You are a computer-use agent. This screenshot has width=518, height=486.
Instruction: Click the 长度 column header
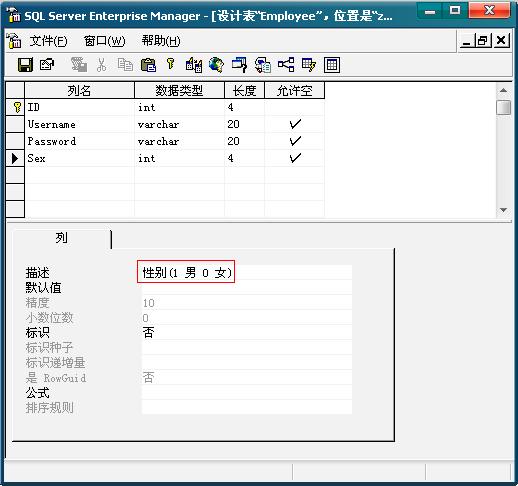245,90
